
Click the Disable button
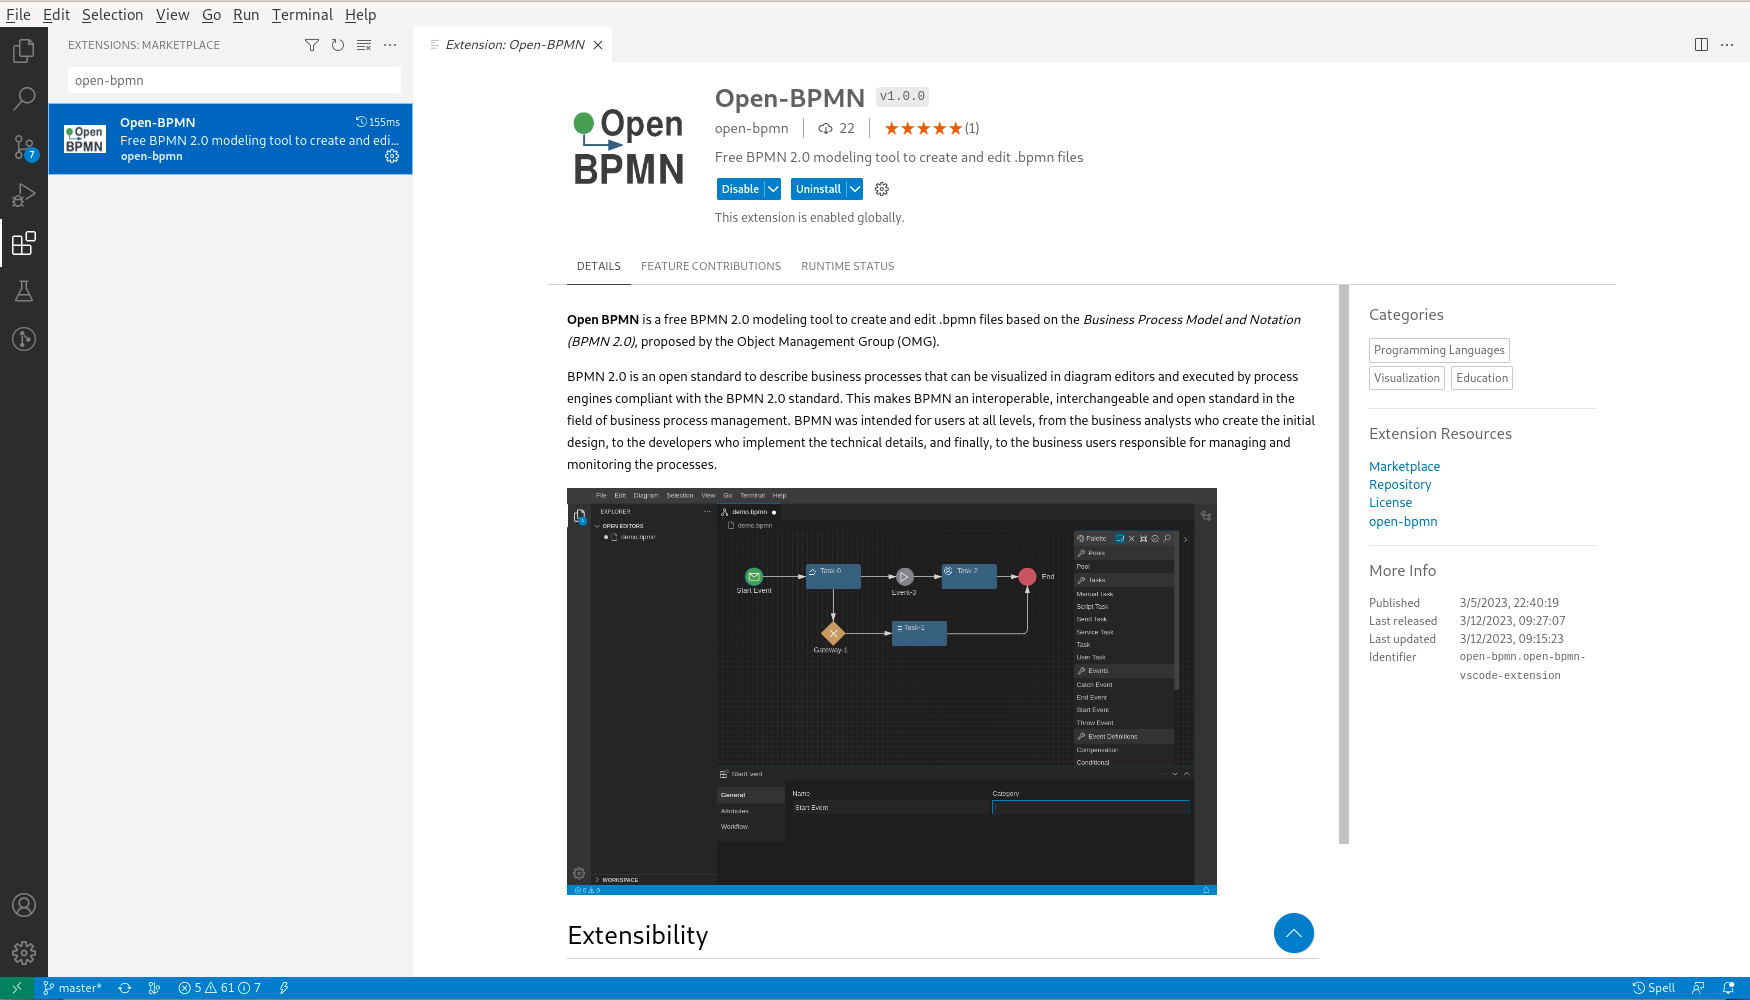[740, 189]
